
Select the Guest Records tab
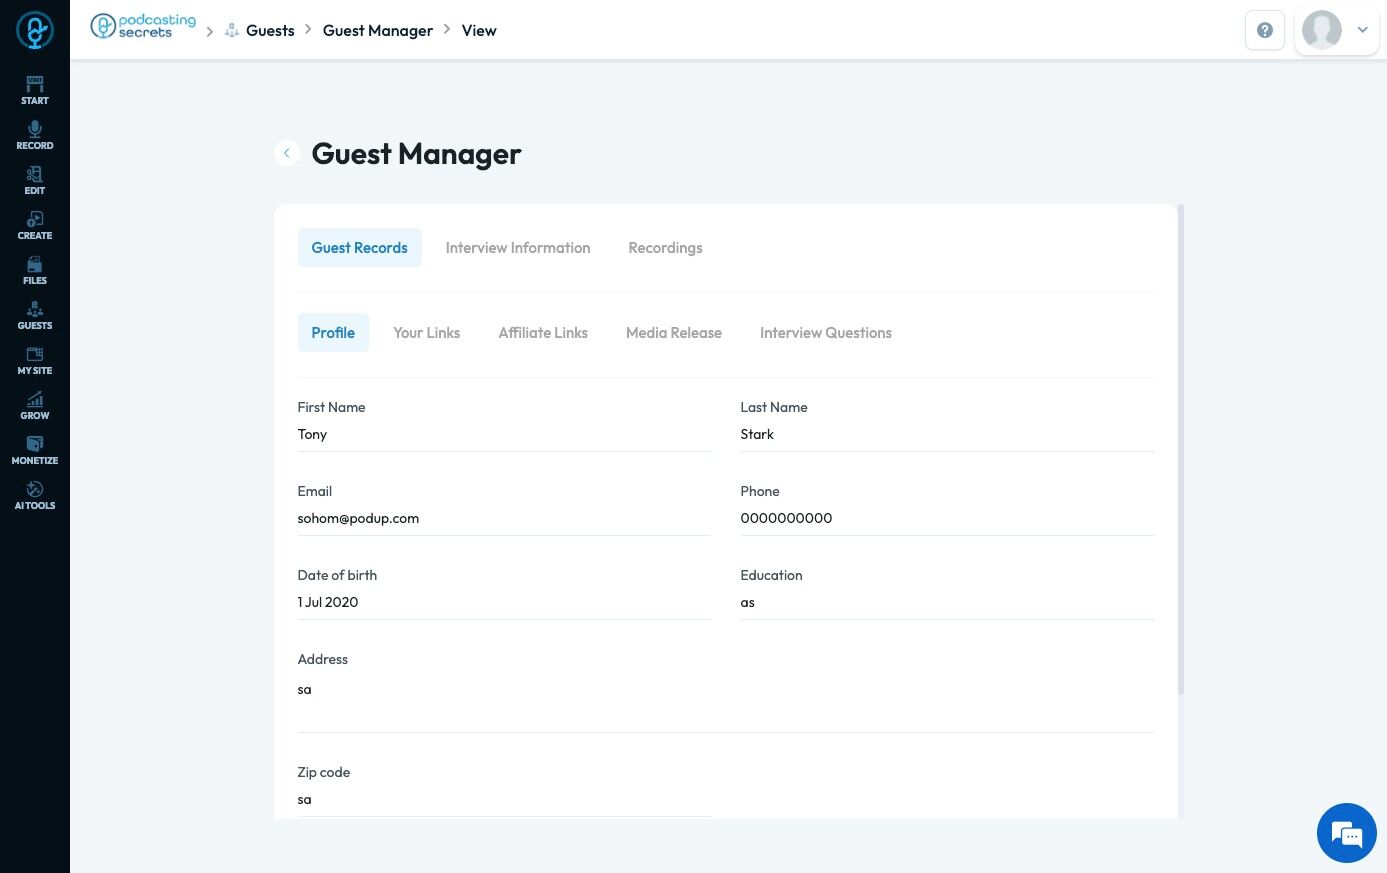coord(360,248)
